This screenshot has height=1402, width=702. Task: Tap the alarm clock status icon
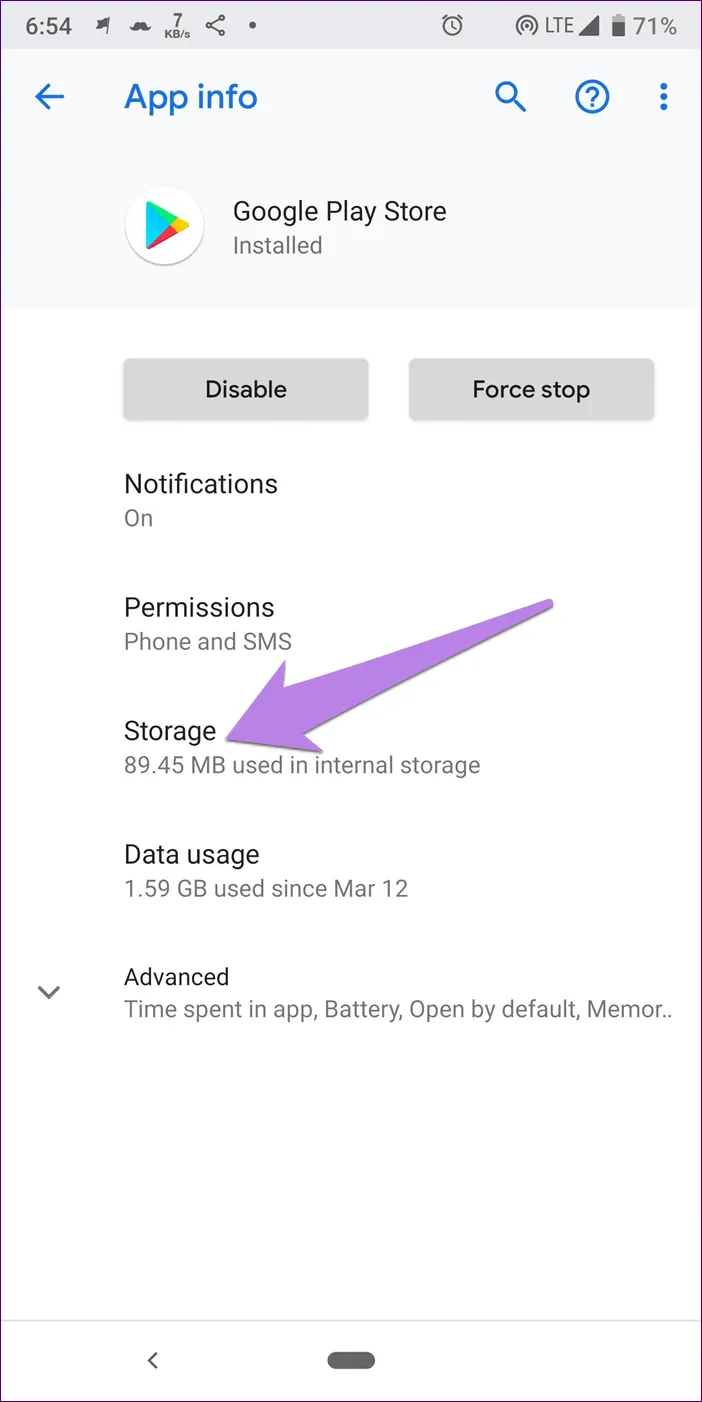[x=453, y=27]
